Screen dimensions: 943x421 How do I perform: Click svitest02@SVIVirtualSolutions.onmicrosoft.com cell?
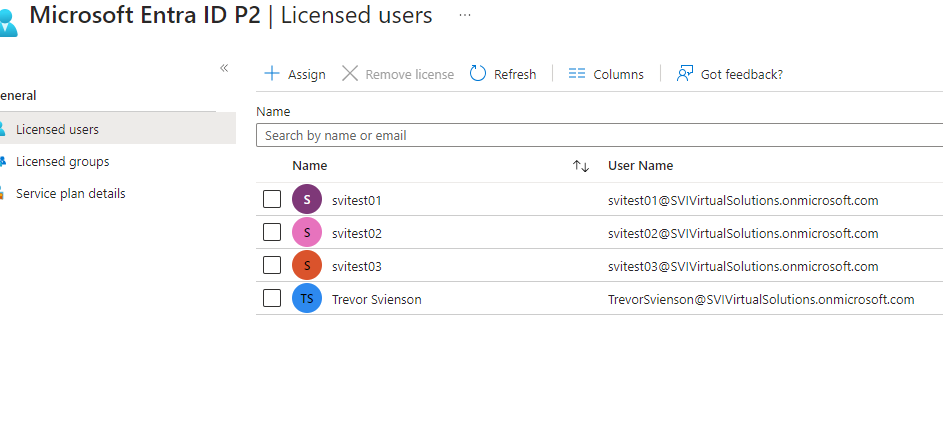coord(743,233)
